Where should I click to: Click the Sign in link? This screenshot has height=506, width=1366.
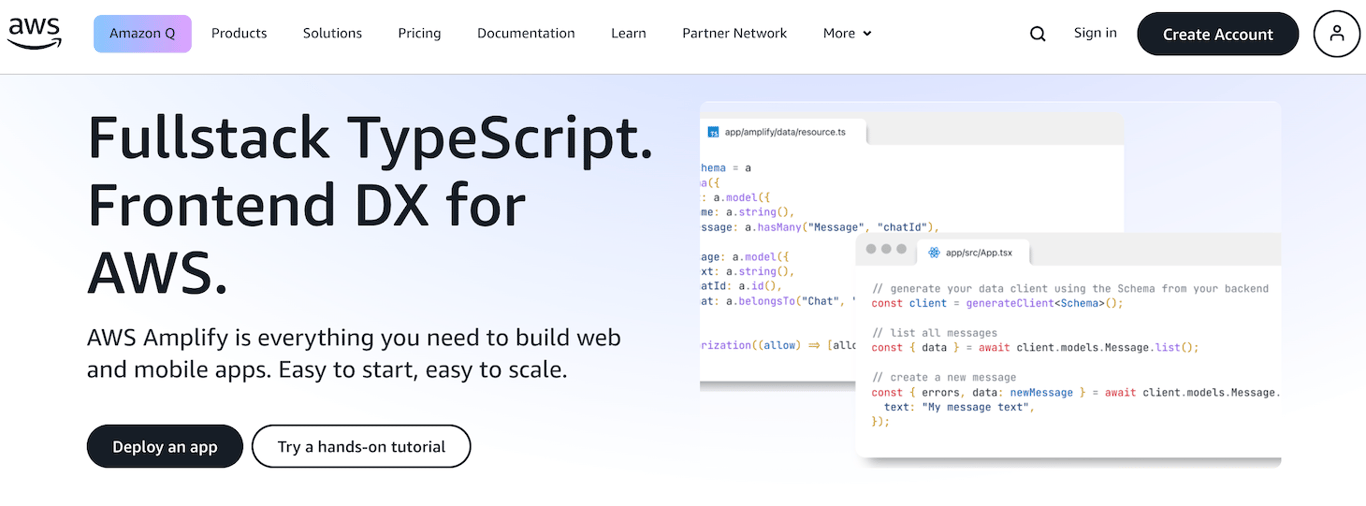click(x=1095, y=33)
